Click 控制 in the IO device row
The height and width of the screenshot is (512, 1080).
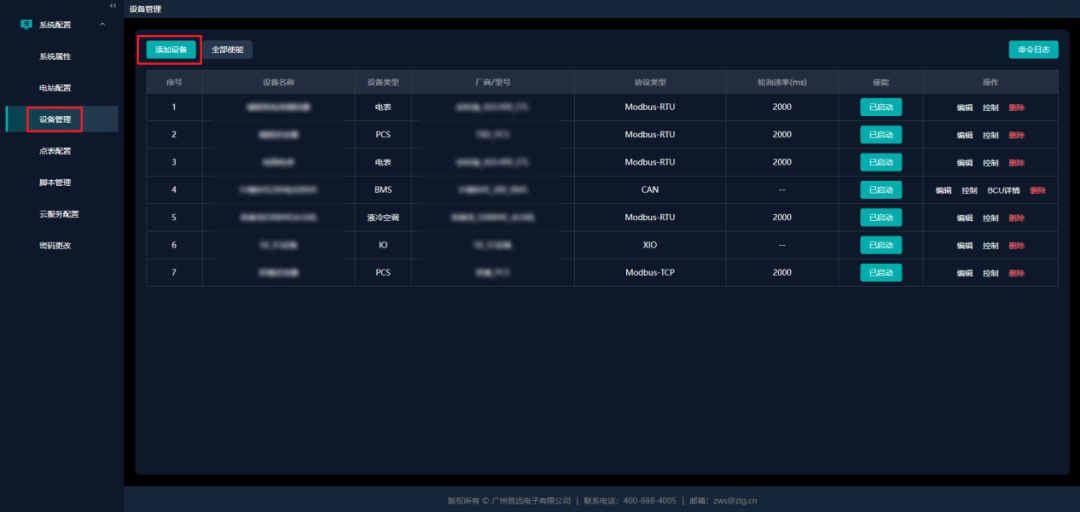(990, 245)
